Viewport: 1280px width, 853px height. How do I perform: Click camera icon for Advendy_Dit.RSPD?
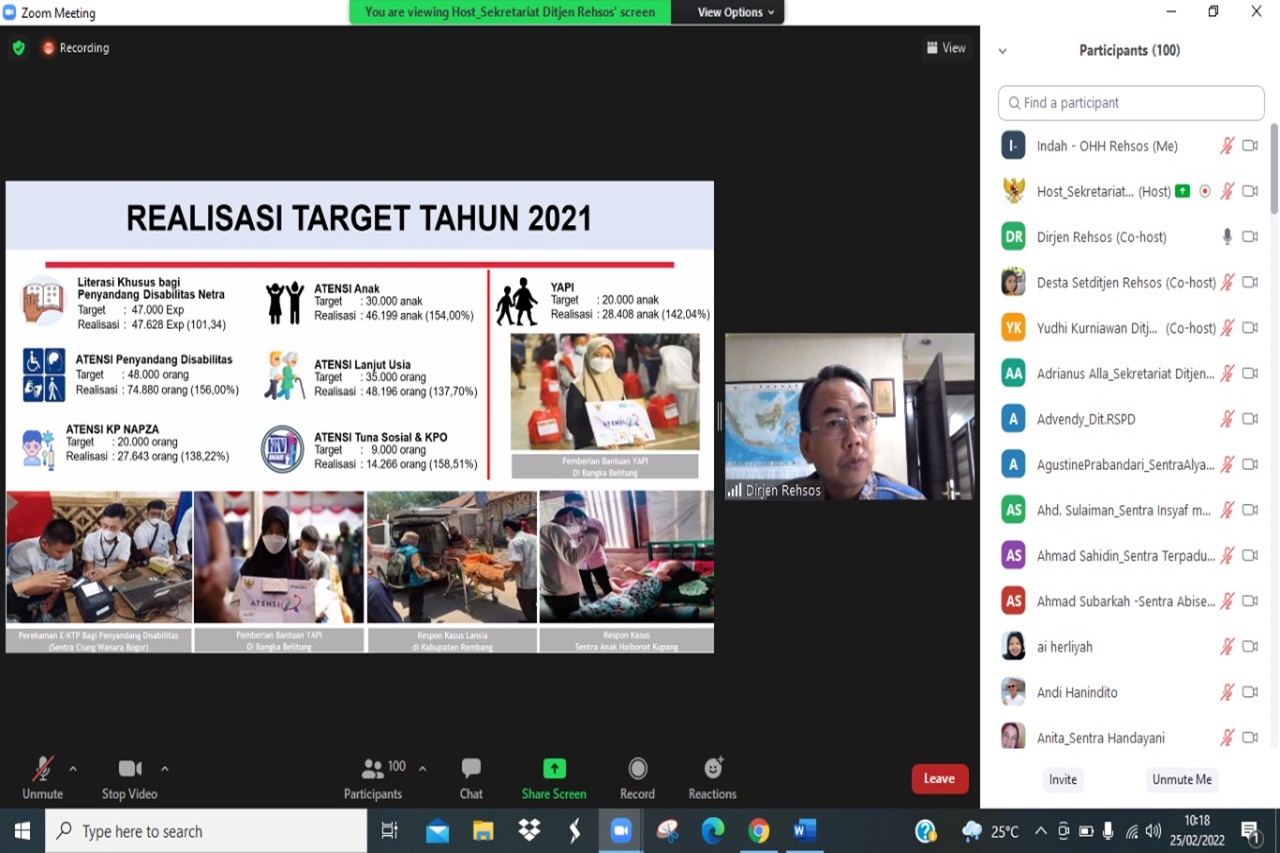coord(1250,419)
